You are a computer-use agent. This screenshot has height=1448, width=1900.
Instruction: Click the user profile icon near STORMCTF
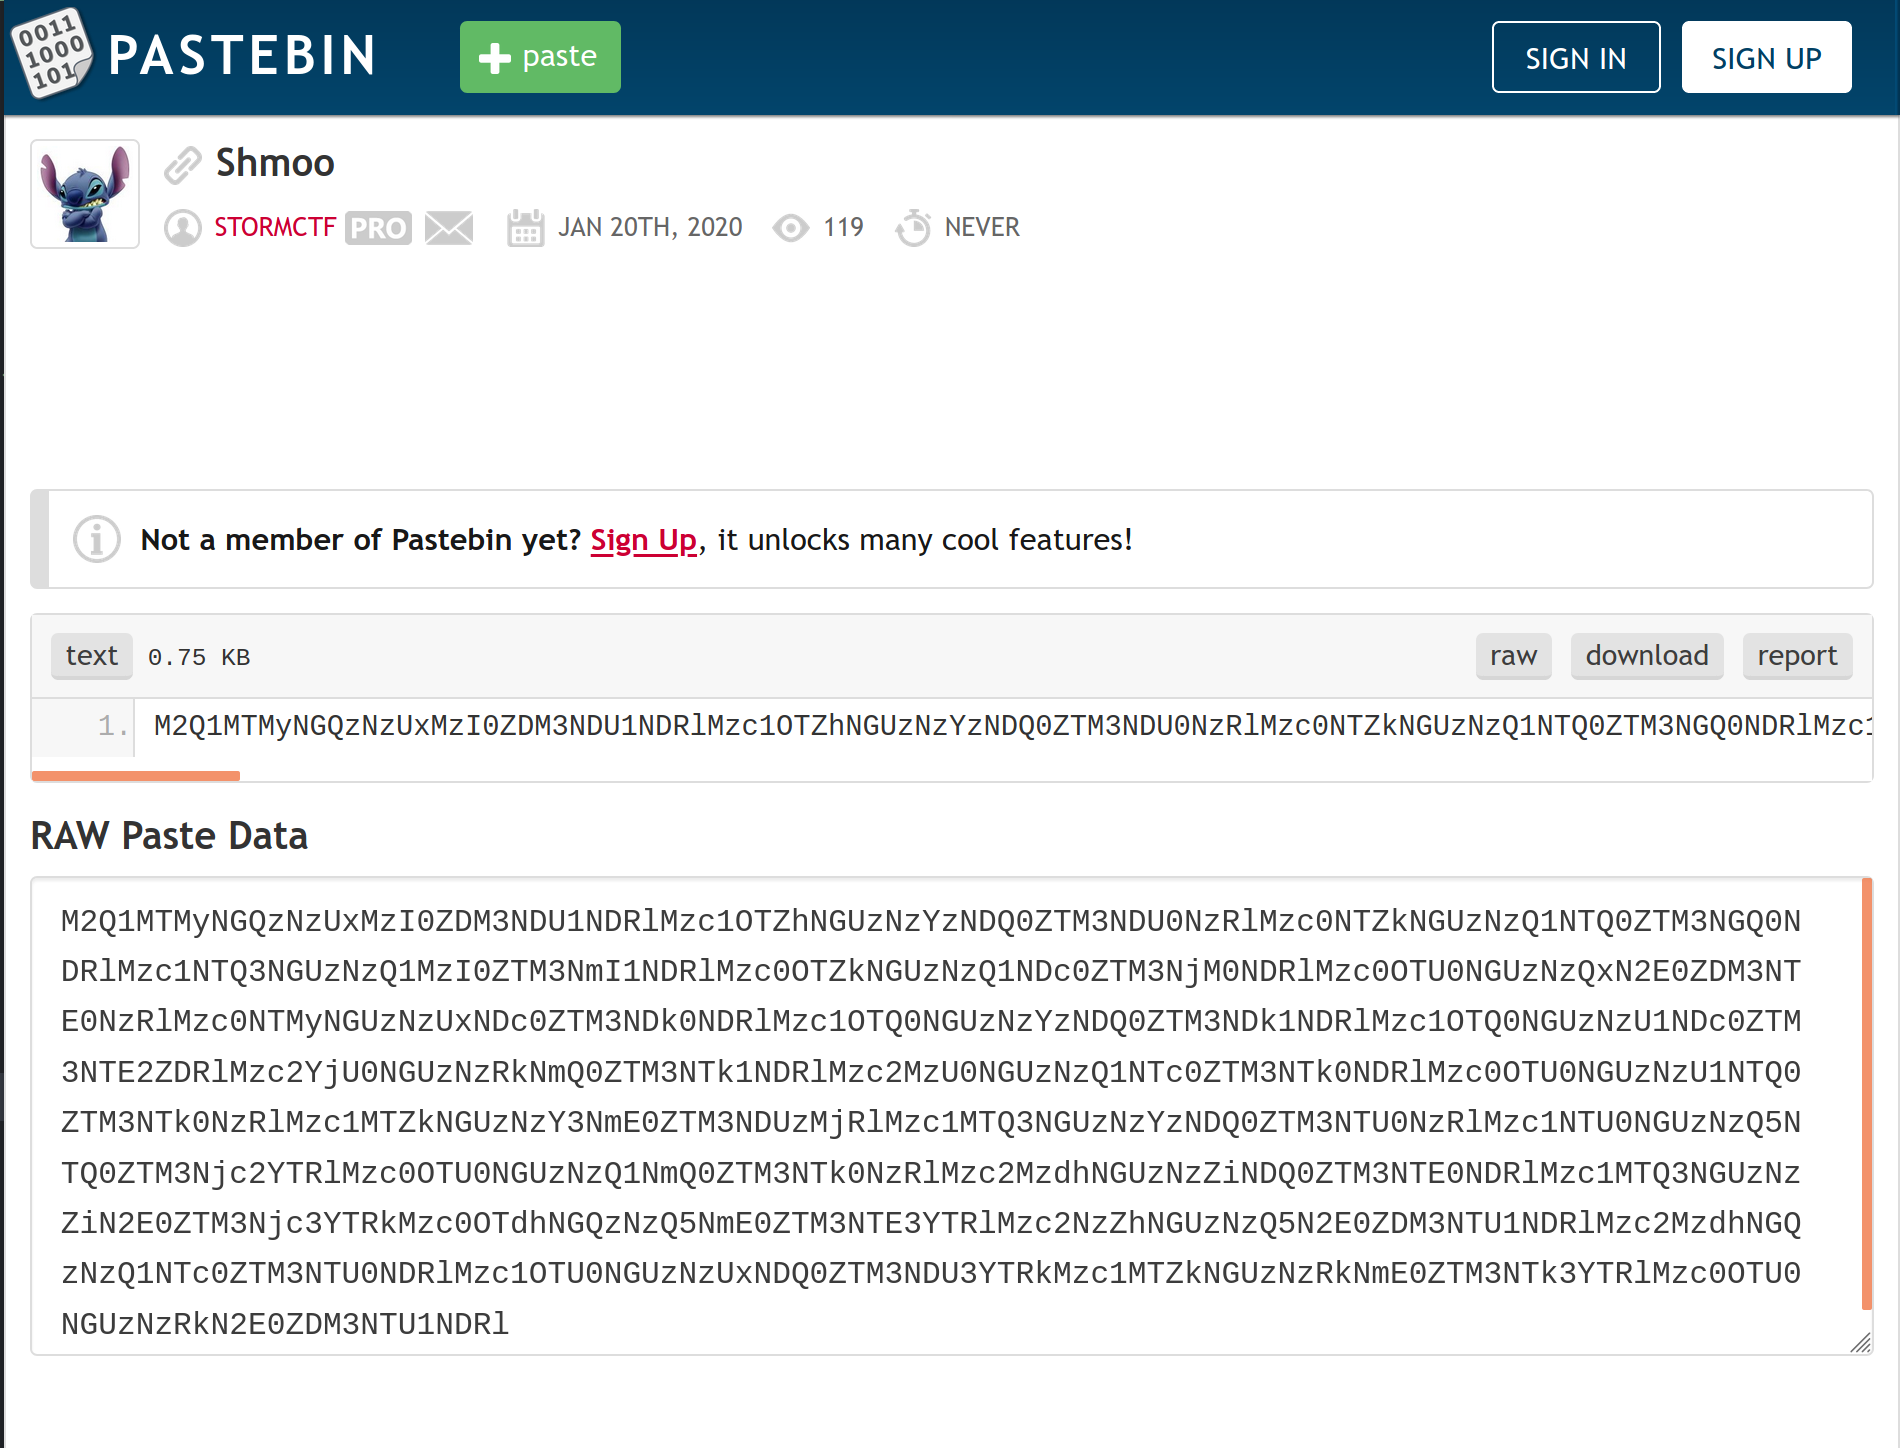coord(183,228)
